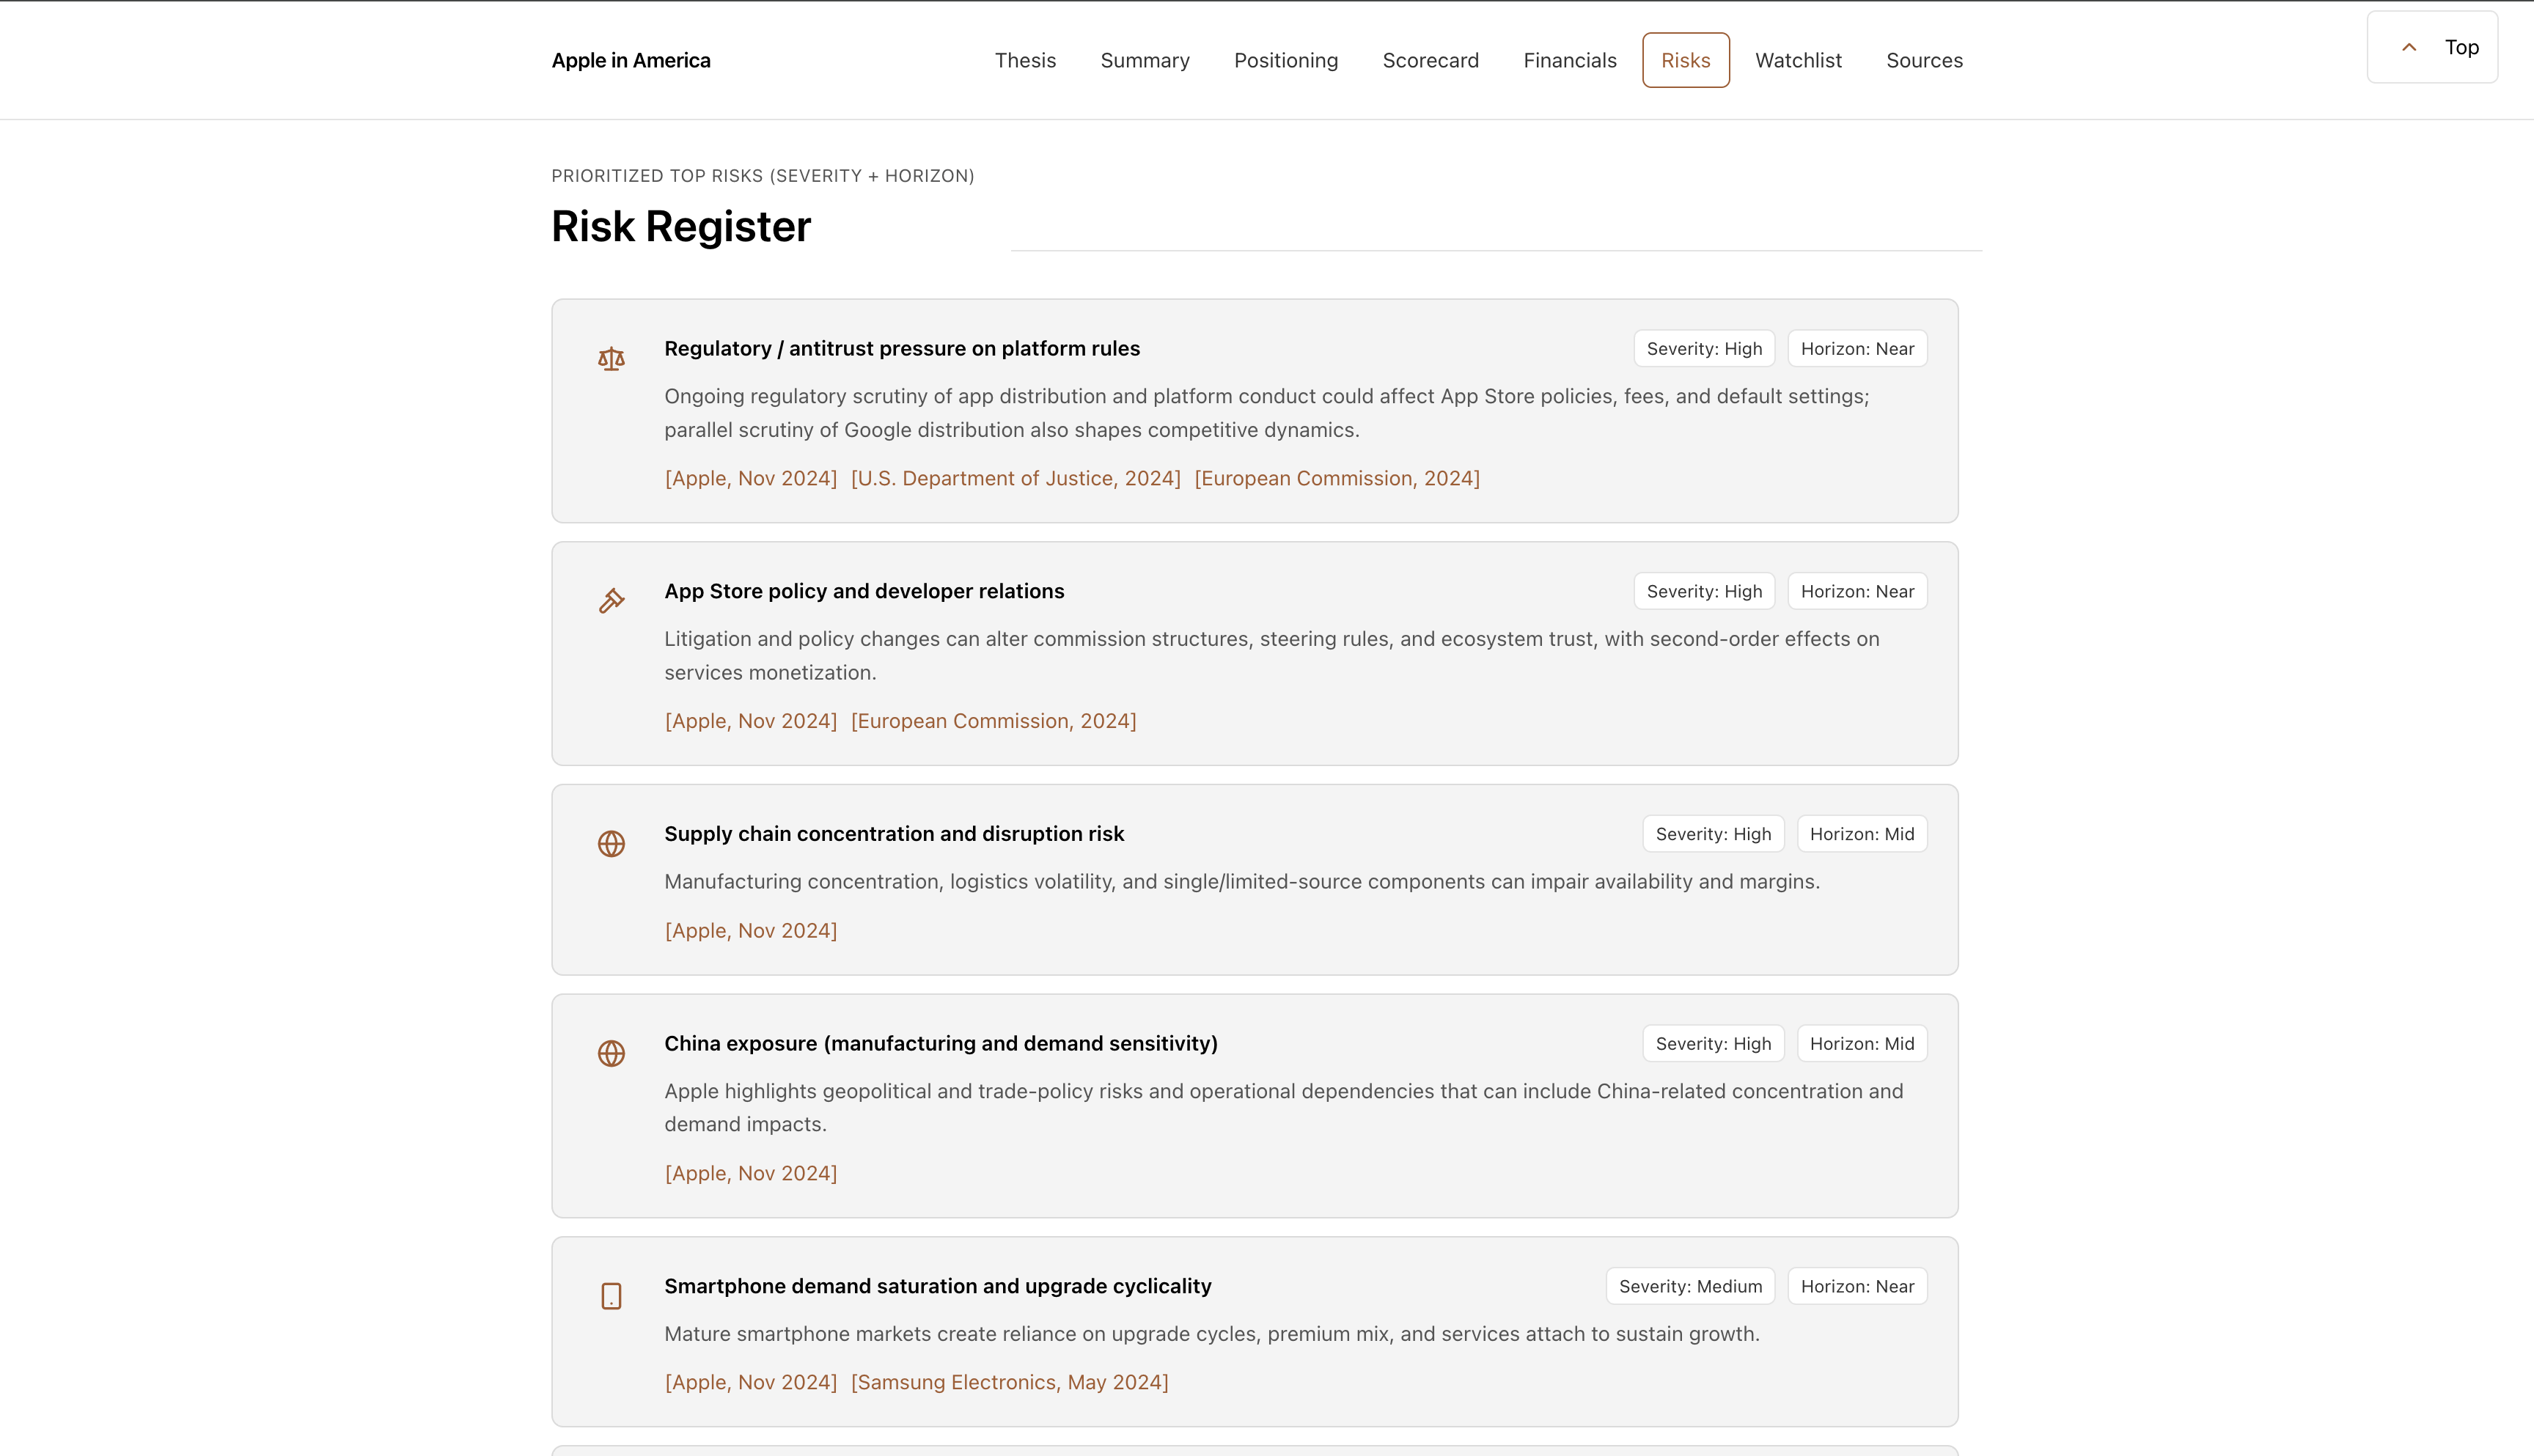Open the Apple Nov 2024 citation under China exposure
The image size is (2534, 1456).
(x=751, y=1173)
